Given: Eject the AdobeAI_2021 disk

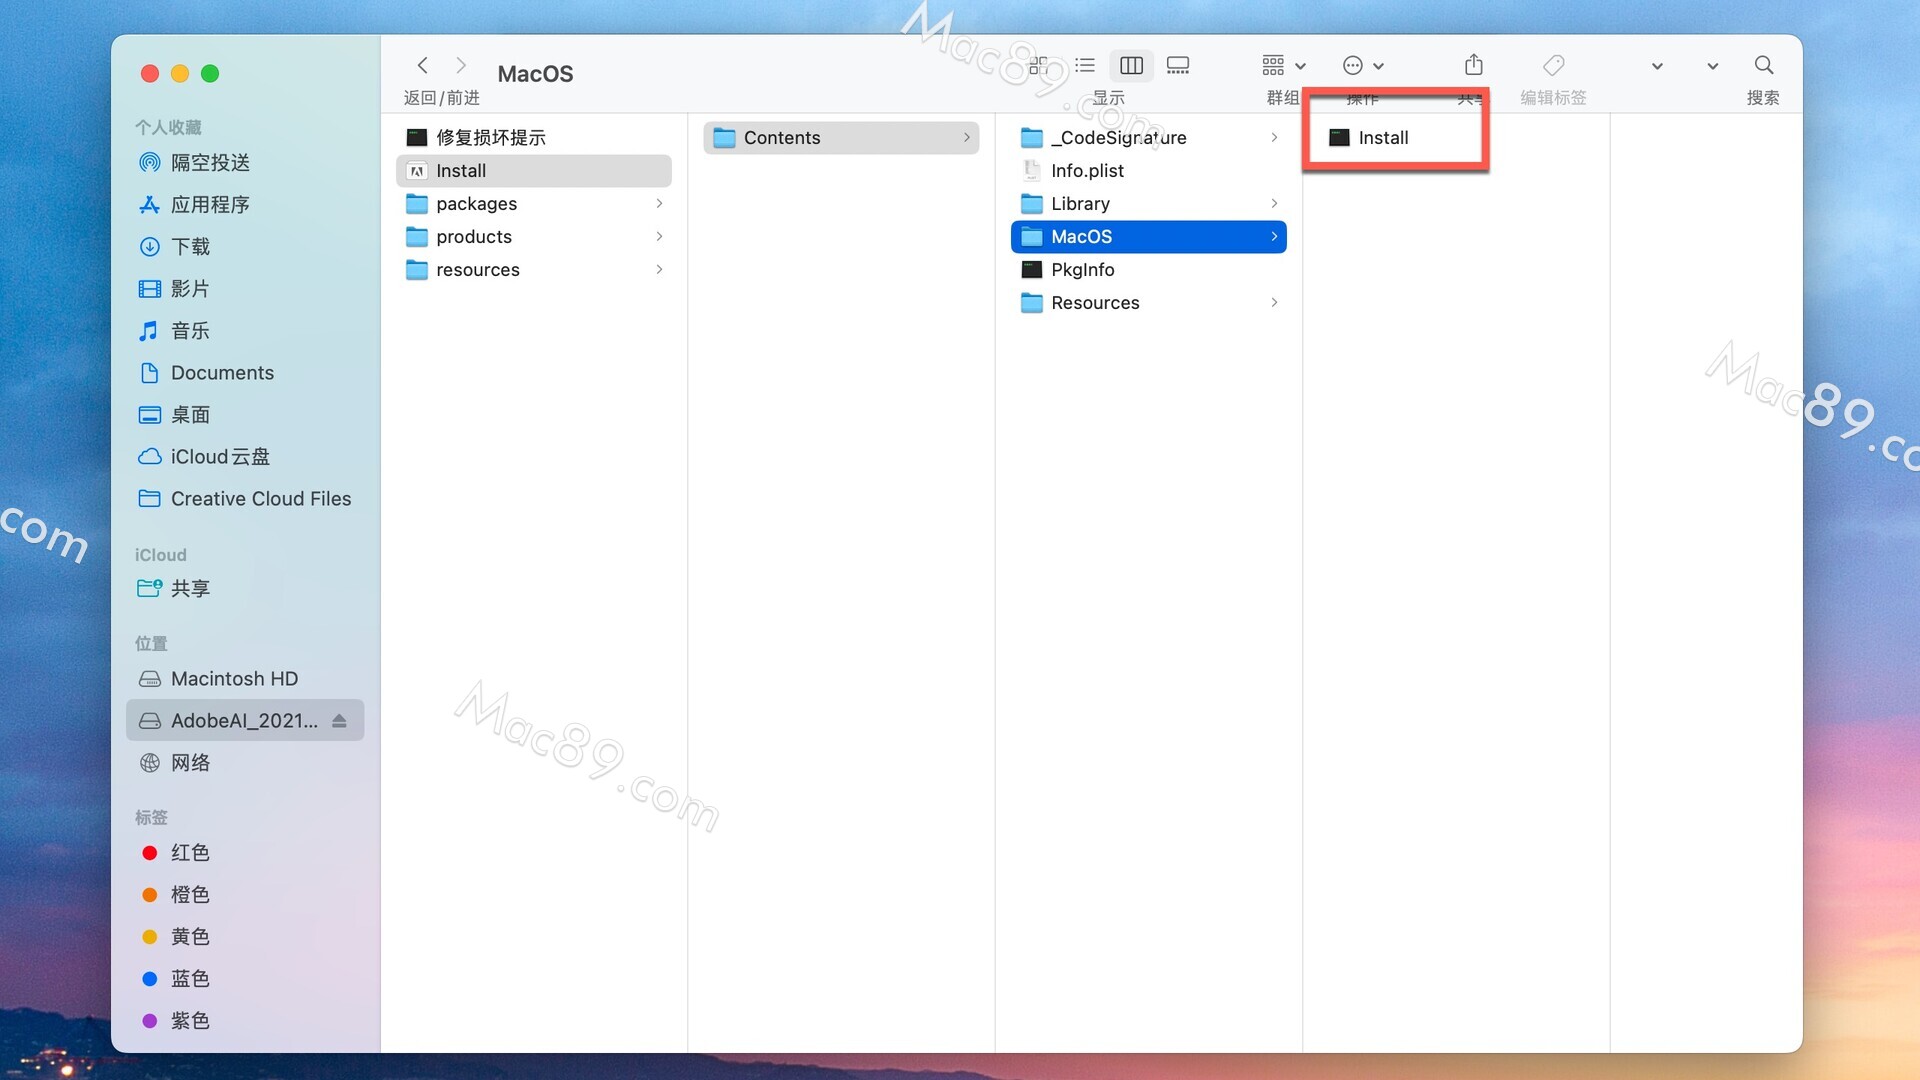Looking at the screenshot, I should click(339, 721).
